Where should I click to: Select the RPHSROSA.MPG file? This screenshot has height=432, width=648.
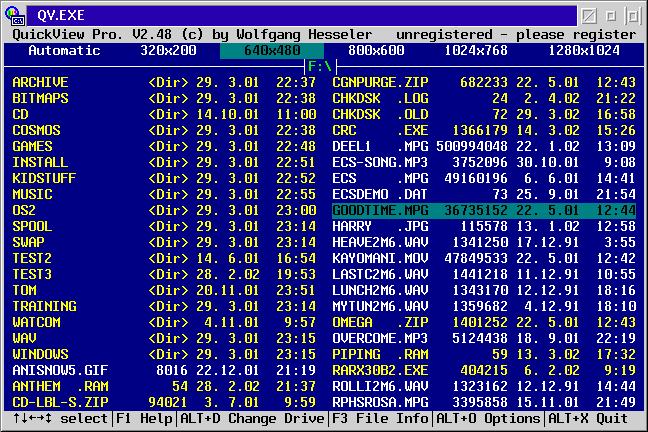tap(484, 402)
